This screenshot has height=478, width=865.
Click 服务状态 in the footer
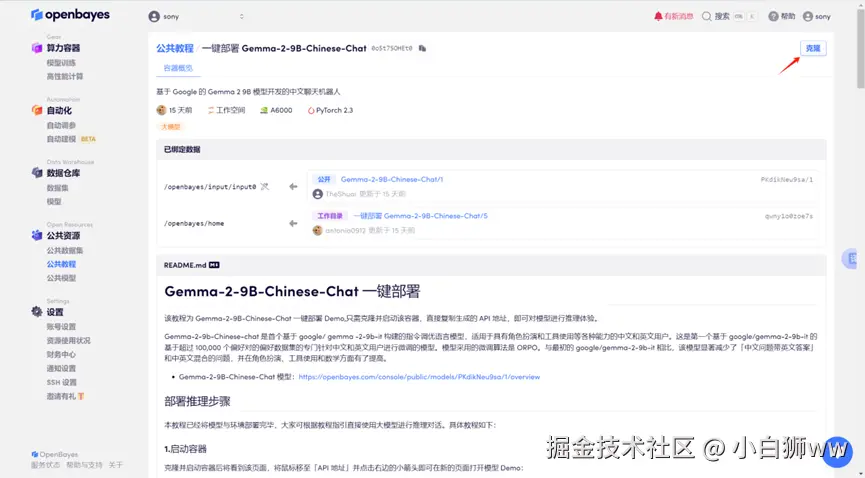tap(46, 465)
